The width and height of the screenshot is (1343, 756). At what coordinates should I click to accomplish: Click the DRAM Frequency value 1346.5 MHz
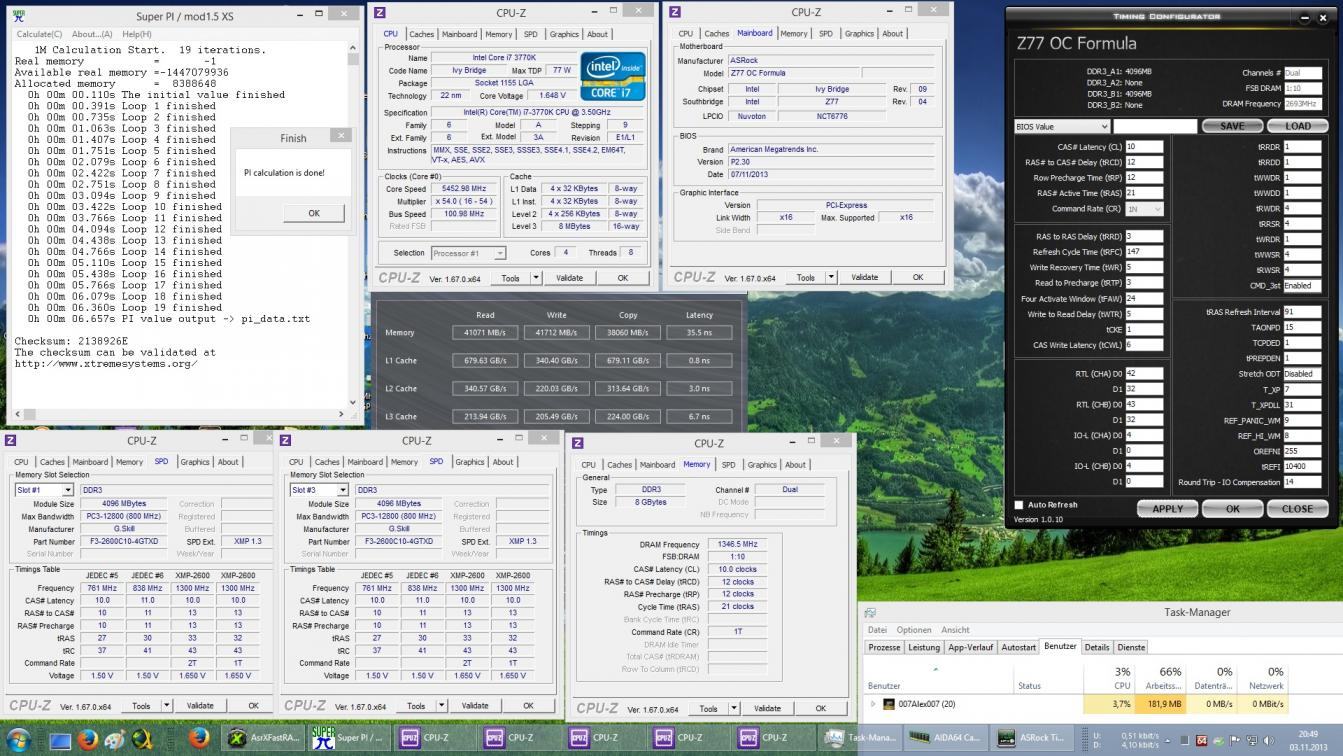coord(738,545)
